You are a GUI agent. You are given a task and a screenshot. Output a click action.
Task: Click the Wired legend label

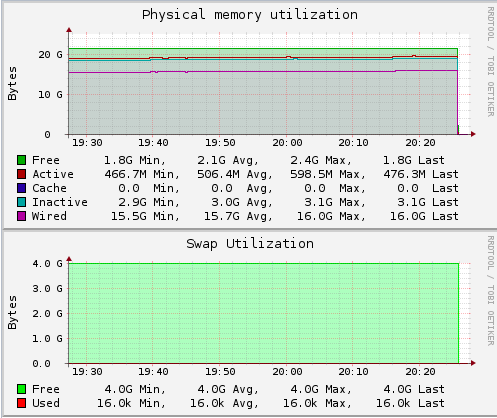point(49,216)
